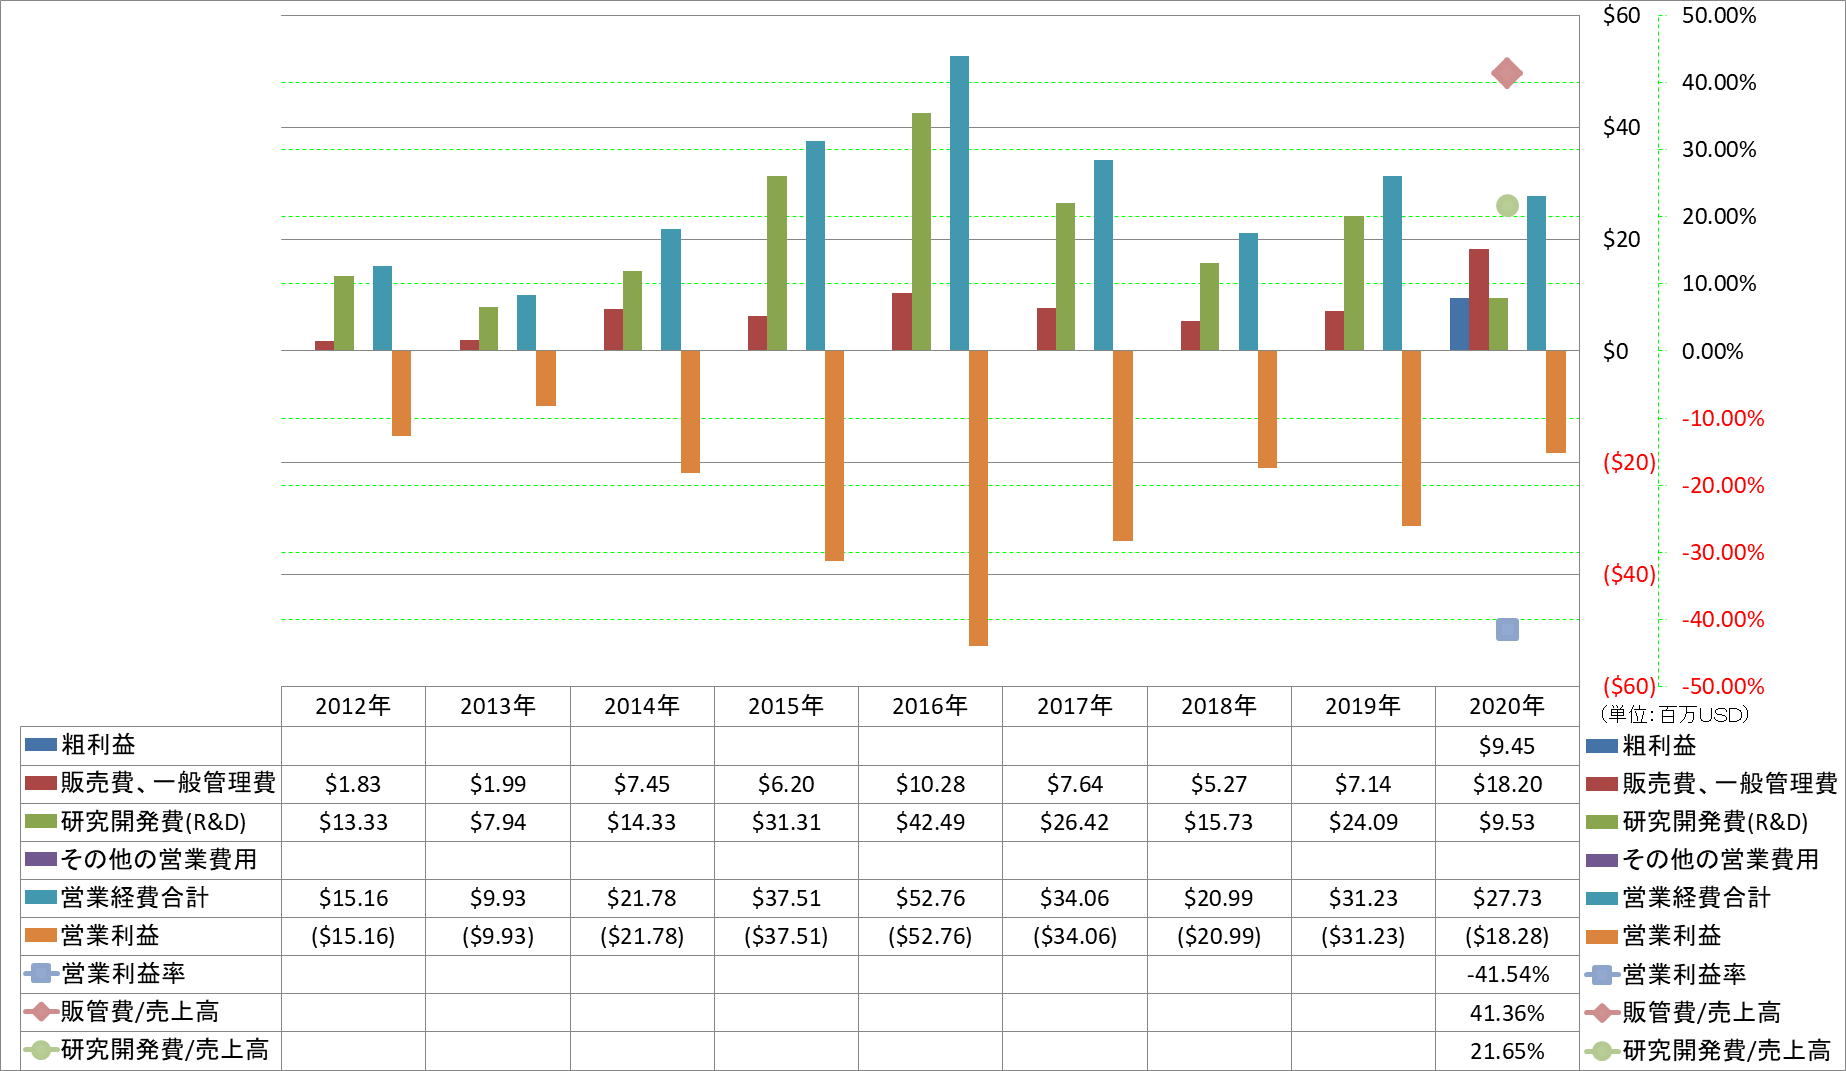Click the 2018 研究開発費 green bar
Screen dimensions: 1846x1071
pos(1209,306)
